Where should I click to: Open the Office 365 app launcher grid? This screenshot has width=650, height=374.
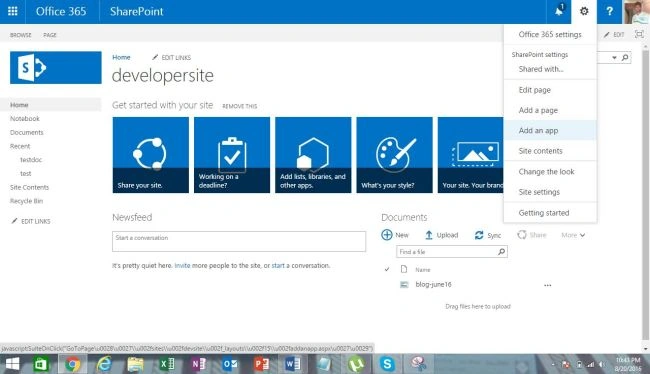12,11
